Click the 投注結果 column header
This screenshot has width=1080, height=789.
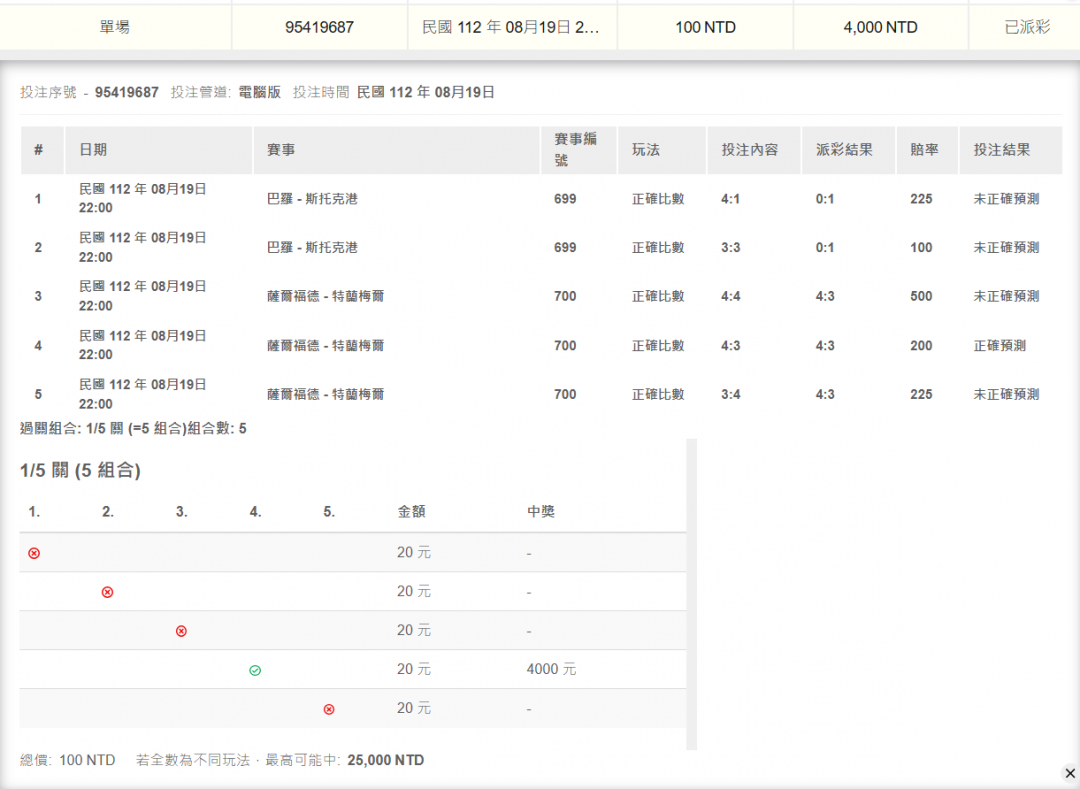coord(1010,149)
